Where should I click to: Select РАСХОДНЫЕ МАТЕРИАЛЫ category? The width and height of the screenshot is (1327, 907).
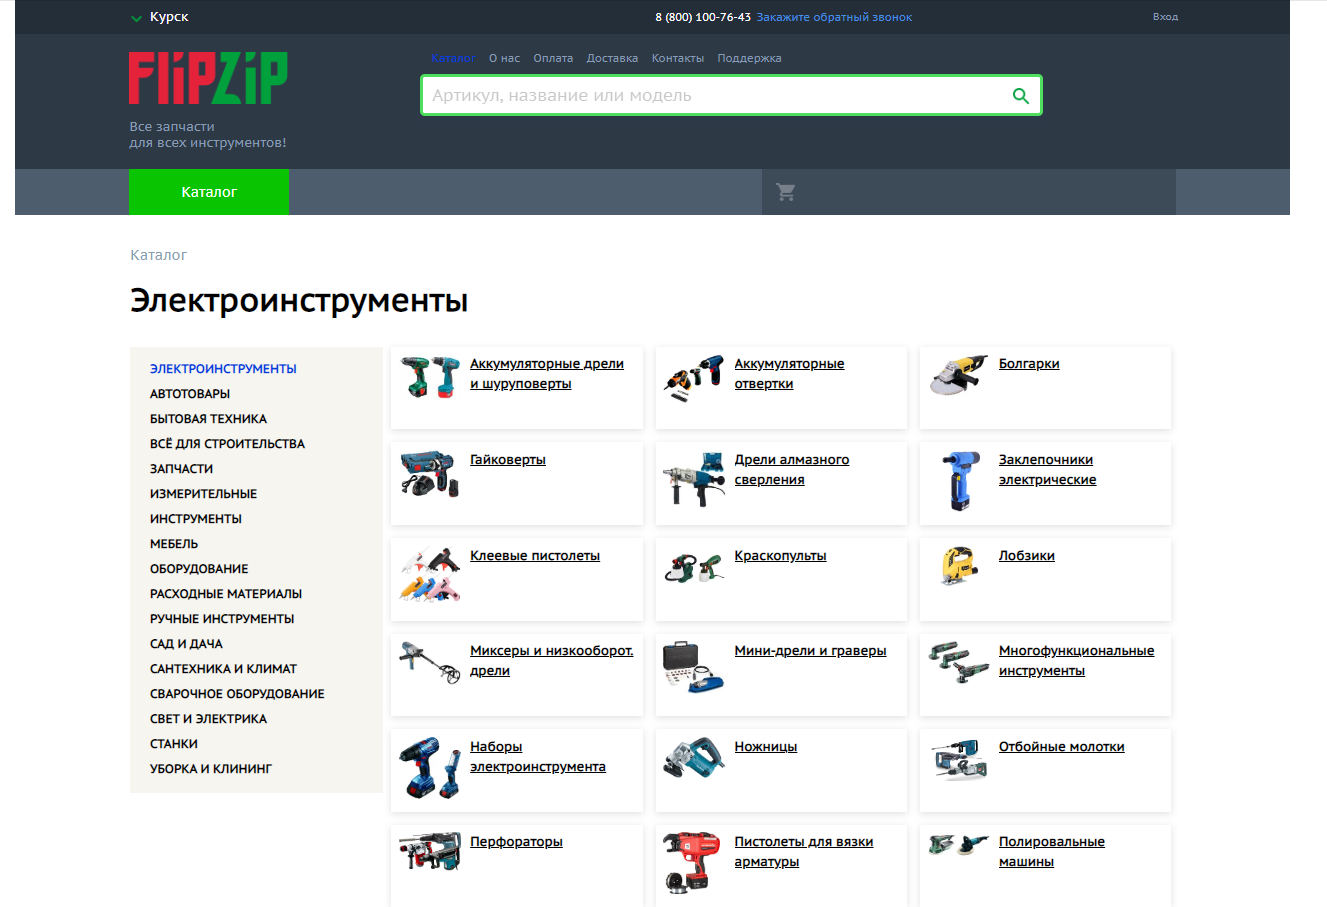coord(226,594)
